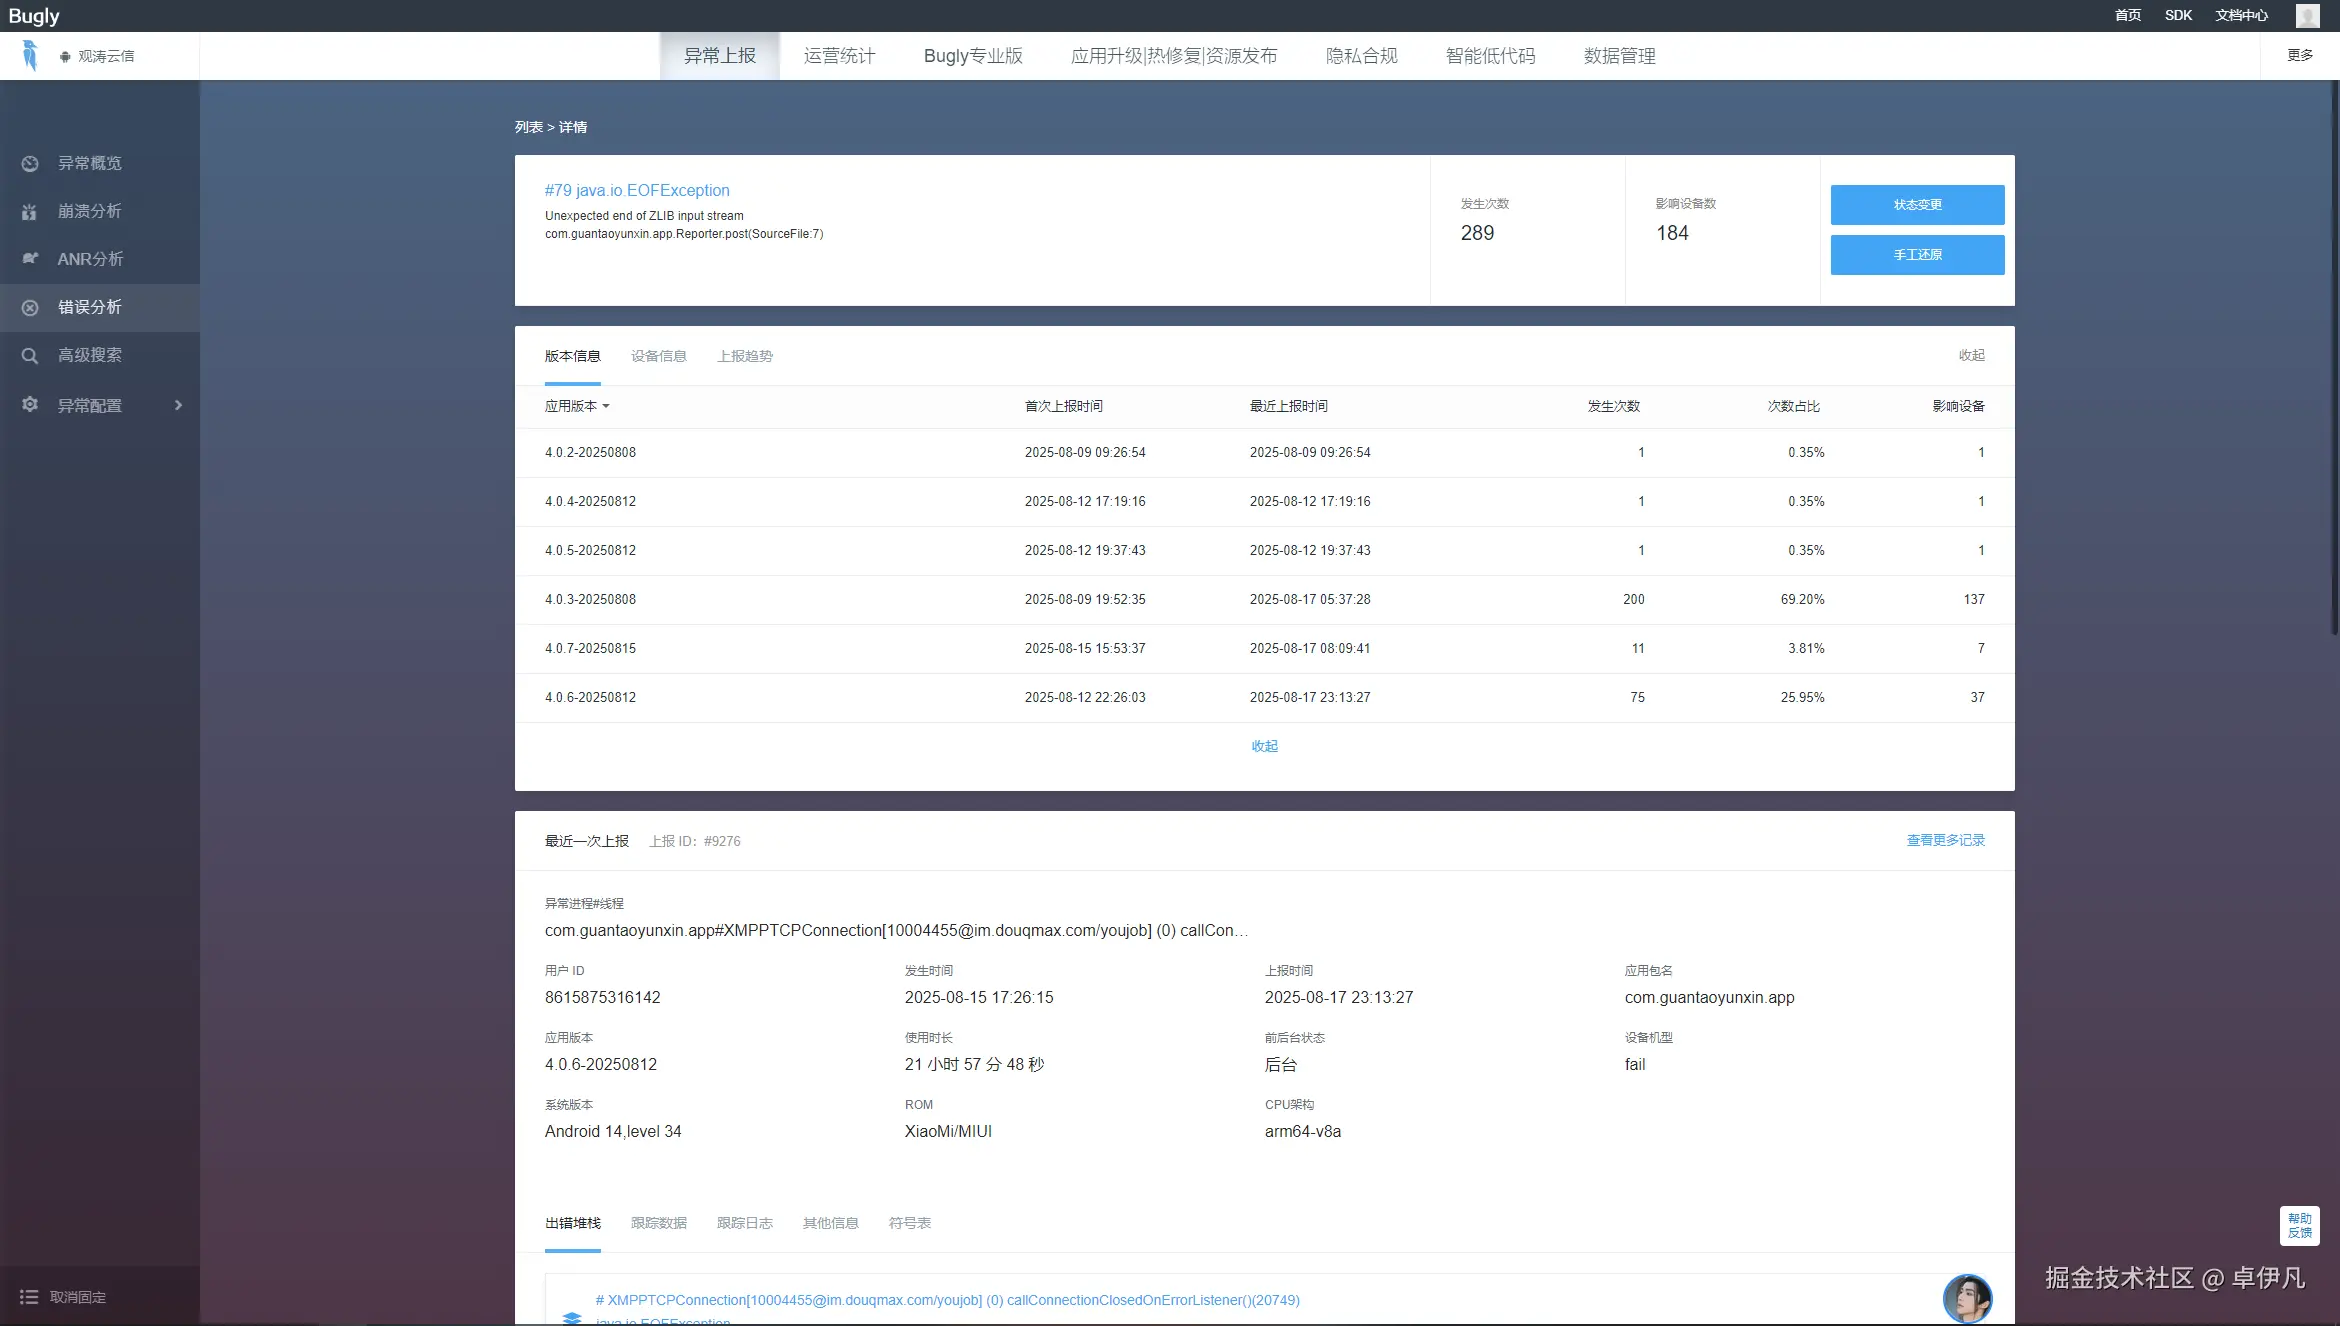The width and height of the screenshot is (2340, 1326).
Task: Open 查看更多记录 link
Action: point(1945,841)
